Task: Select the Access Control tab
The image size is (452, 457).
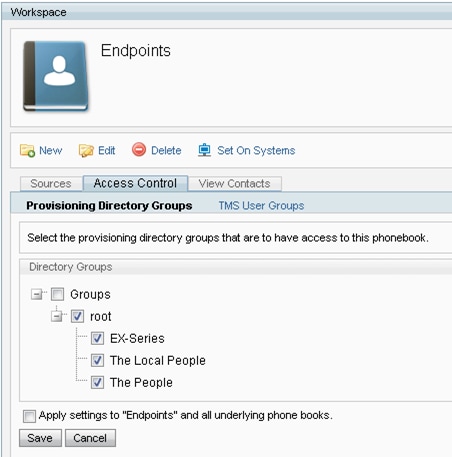Action: pos(135,183)
